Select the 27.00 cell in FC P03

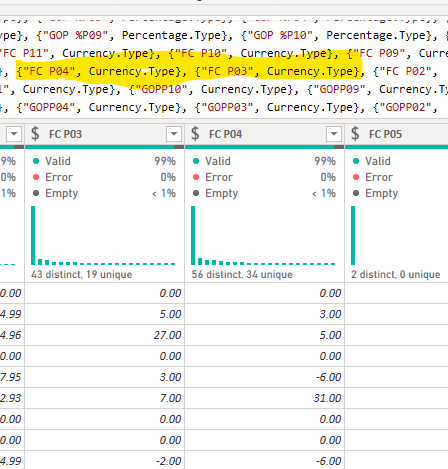pos(104,335)
